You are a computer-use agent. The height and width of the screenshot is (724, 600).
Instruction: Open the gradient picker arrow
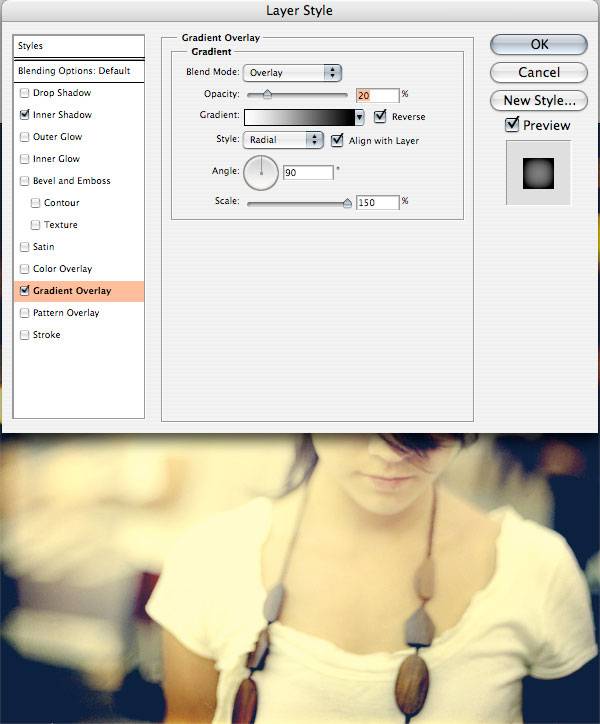point(358,117)
